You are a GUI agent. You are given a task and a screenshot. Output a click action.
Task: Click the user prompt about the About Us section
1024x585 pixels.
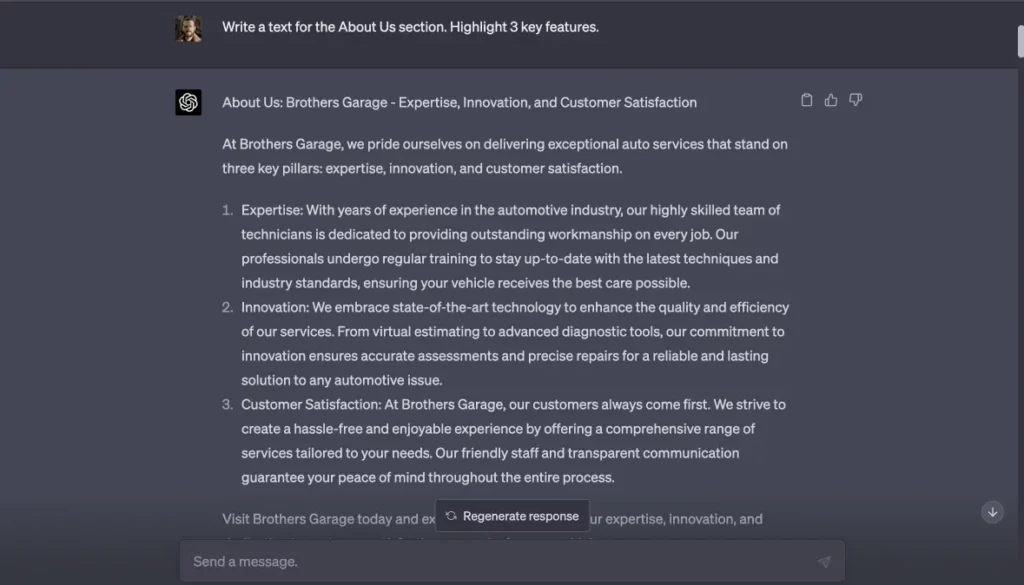(x=410, y=27)
